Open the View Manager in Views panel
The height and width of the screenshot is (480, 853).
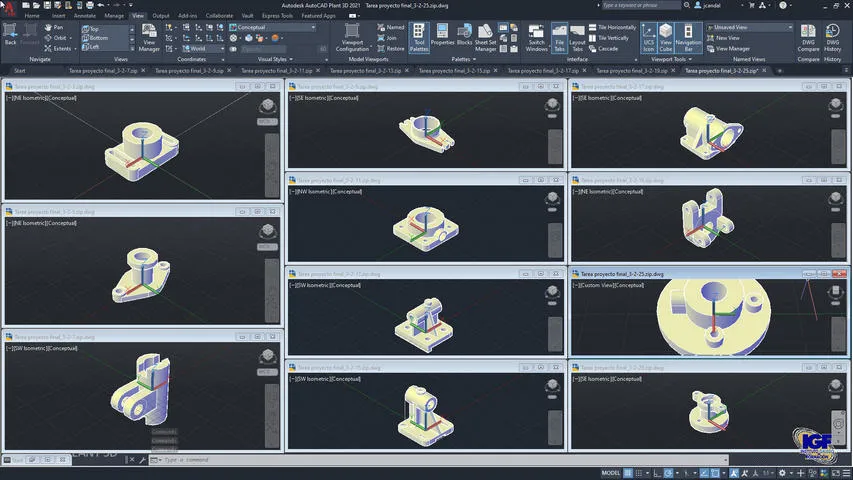pyautogui.click(x=149, y=38)
